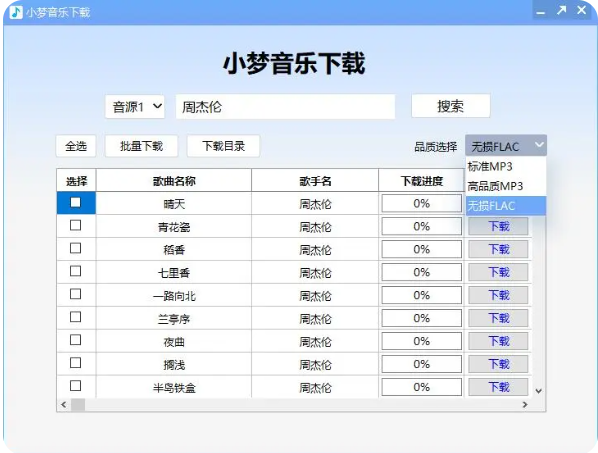Select the song name cell 青花瓷

point(174,227)
